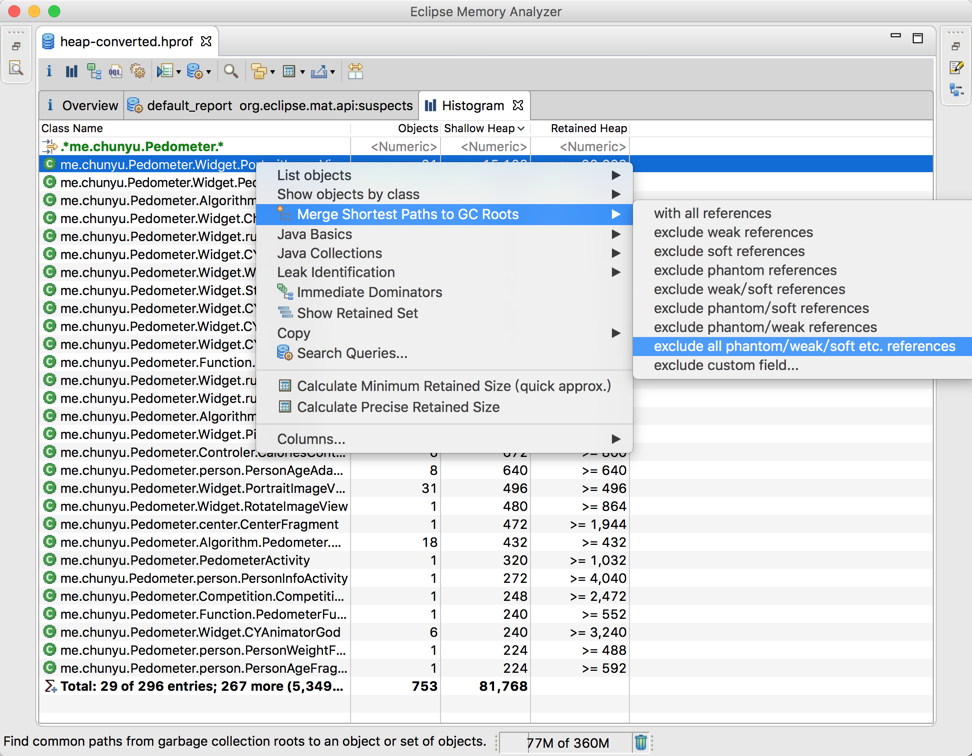The image size is (972, 756).
Task: Sort by Objects column header
Action: pyautogui.click(x=395, y=128)
